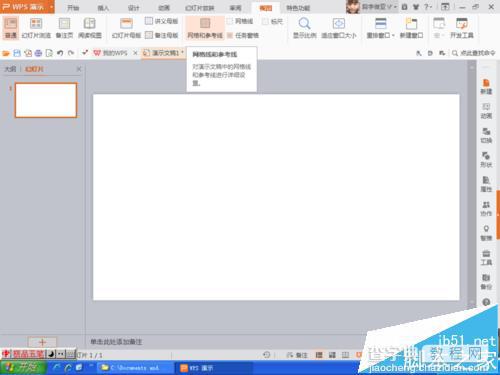Open the 备注母版 notes master
Viewport: 500px width, 375px height.
pyautogui.click(x=162, y=35)
